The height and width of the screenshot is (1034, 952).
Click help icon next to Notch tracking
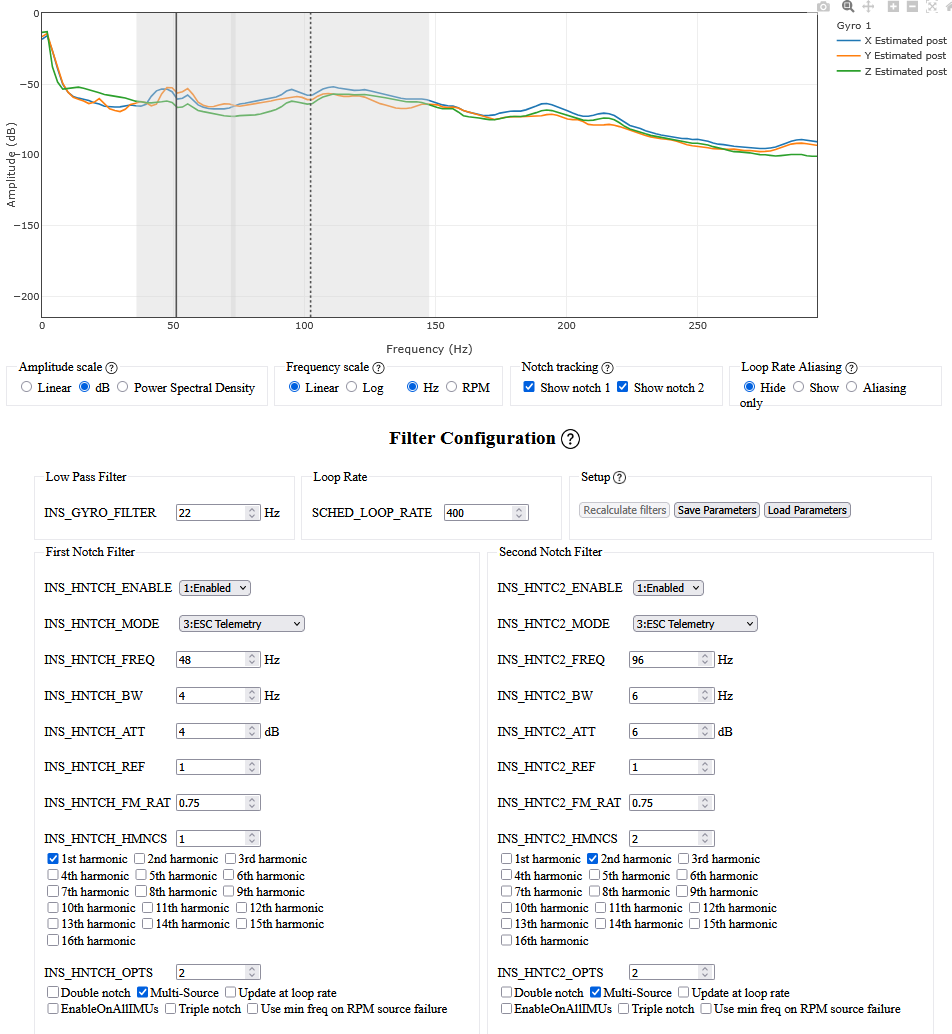607,368
